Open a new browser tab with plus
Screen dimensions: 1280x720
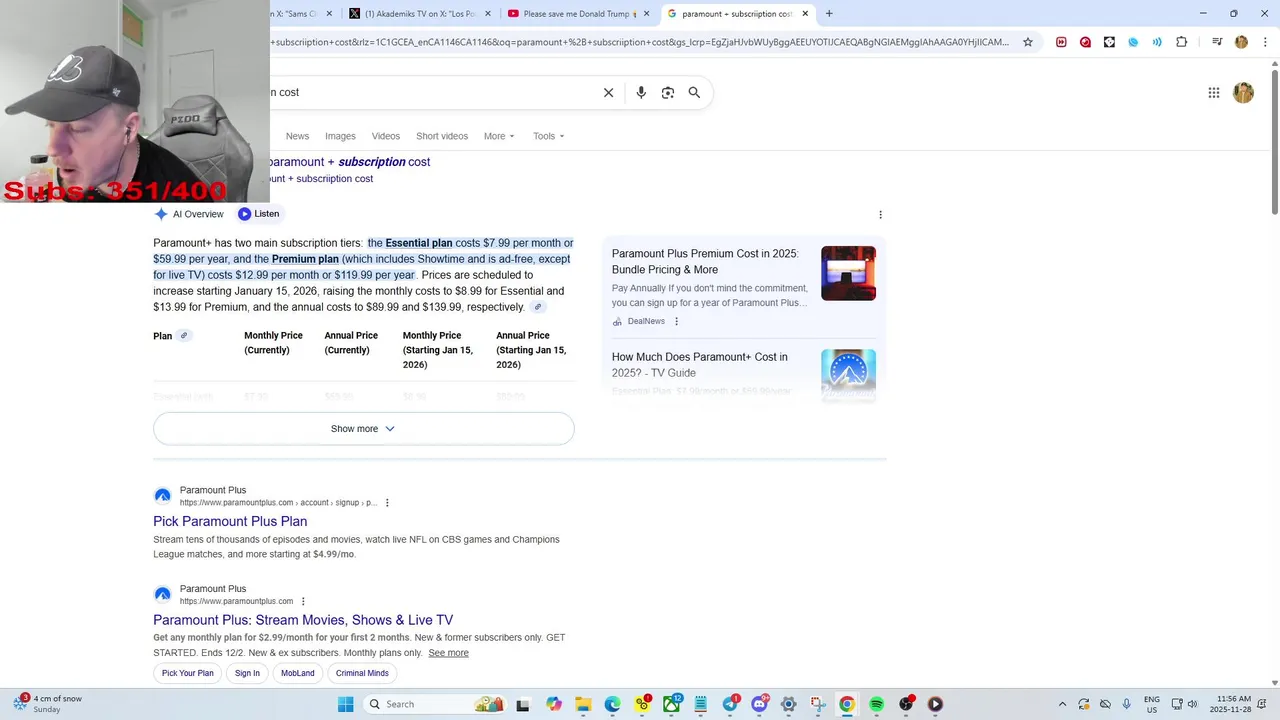(829, 14)
